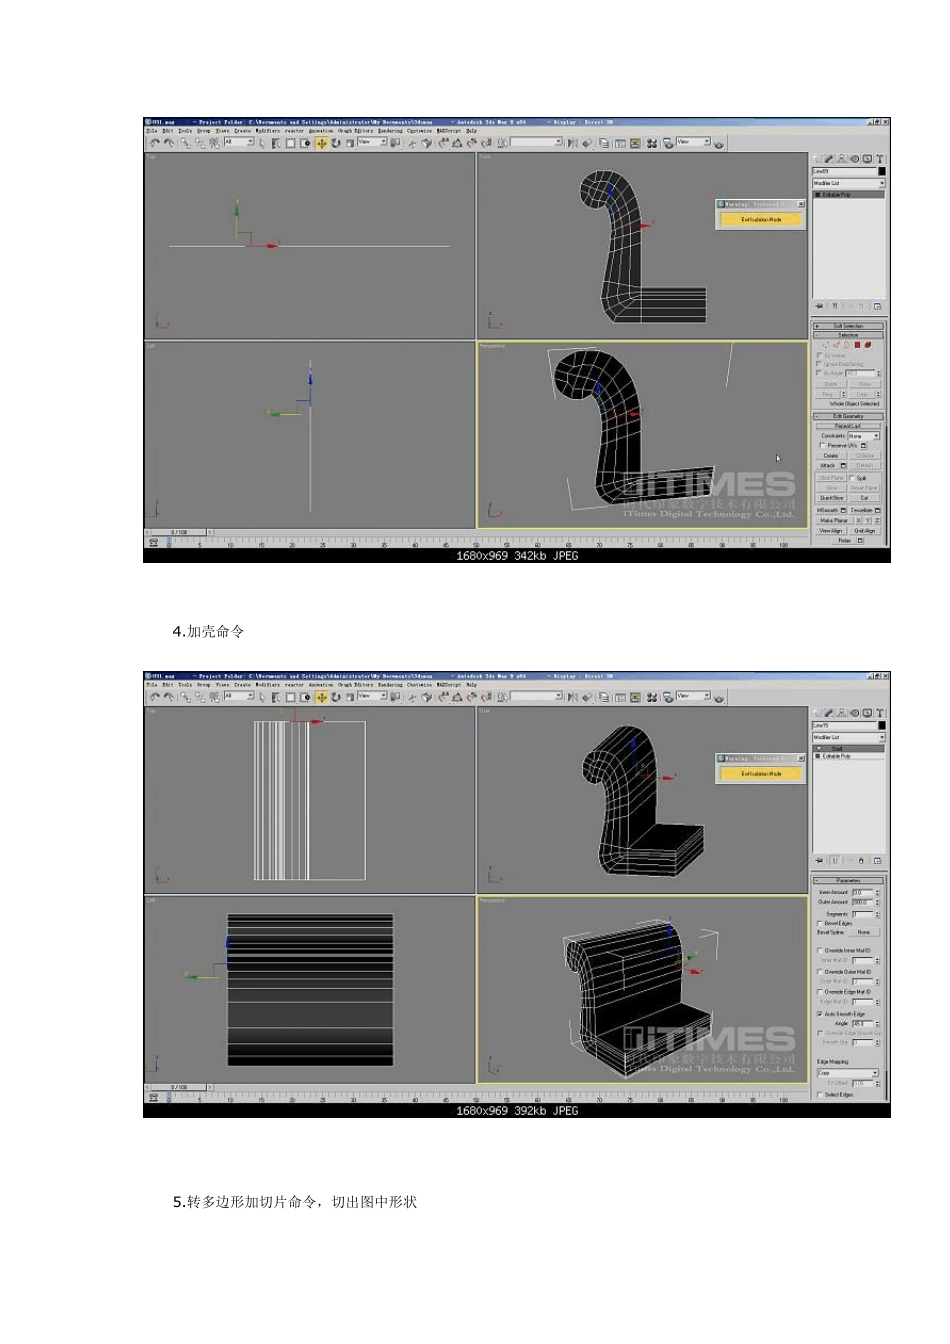The width and height of the screenshot is (950, 1344).
Task: Open Customize menu in lower screenshot
Action: [419, 685]
